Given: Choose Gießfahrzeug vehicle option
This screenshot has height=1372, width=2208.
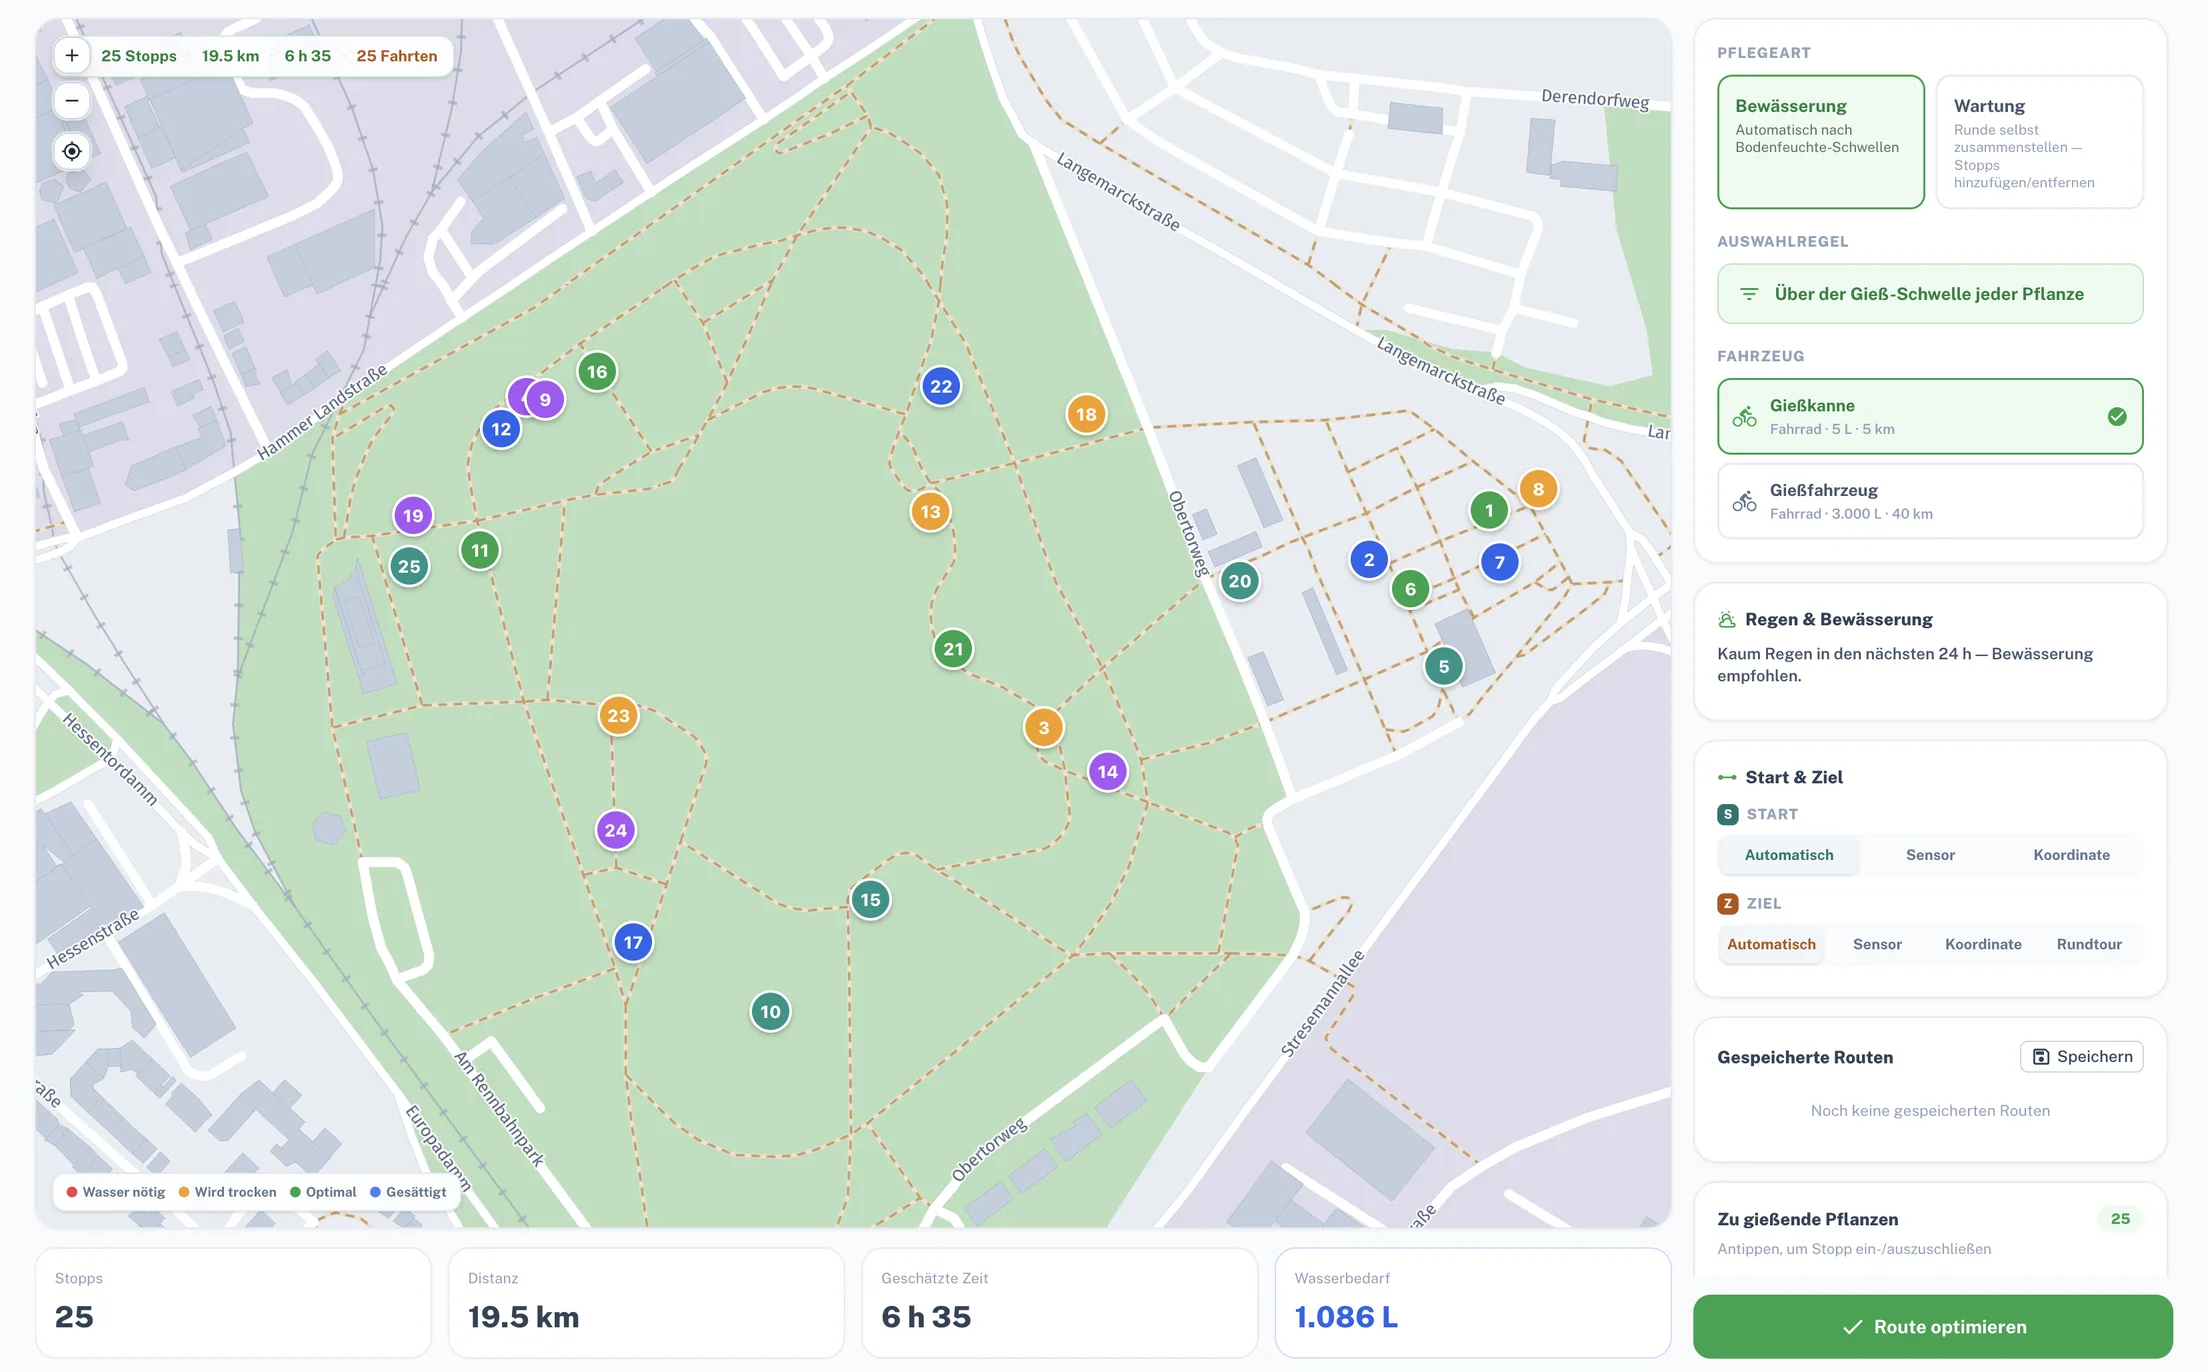Looking at the screenshot, I should coord(1930,501).
